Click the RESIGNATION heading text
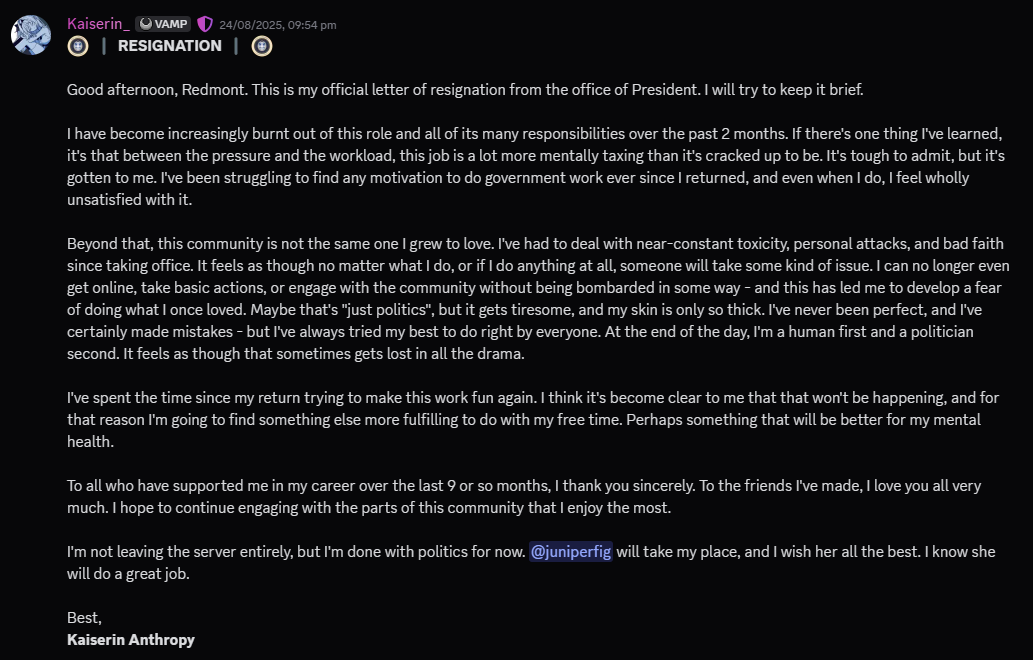Viewport: 1033px width, 660px height. pos(170,46)
